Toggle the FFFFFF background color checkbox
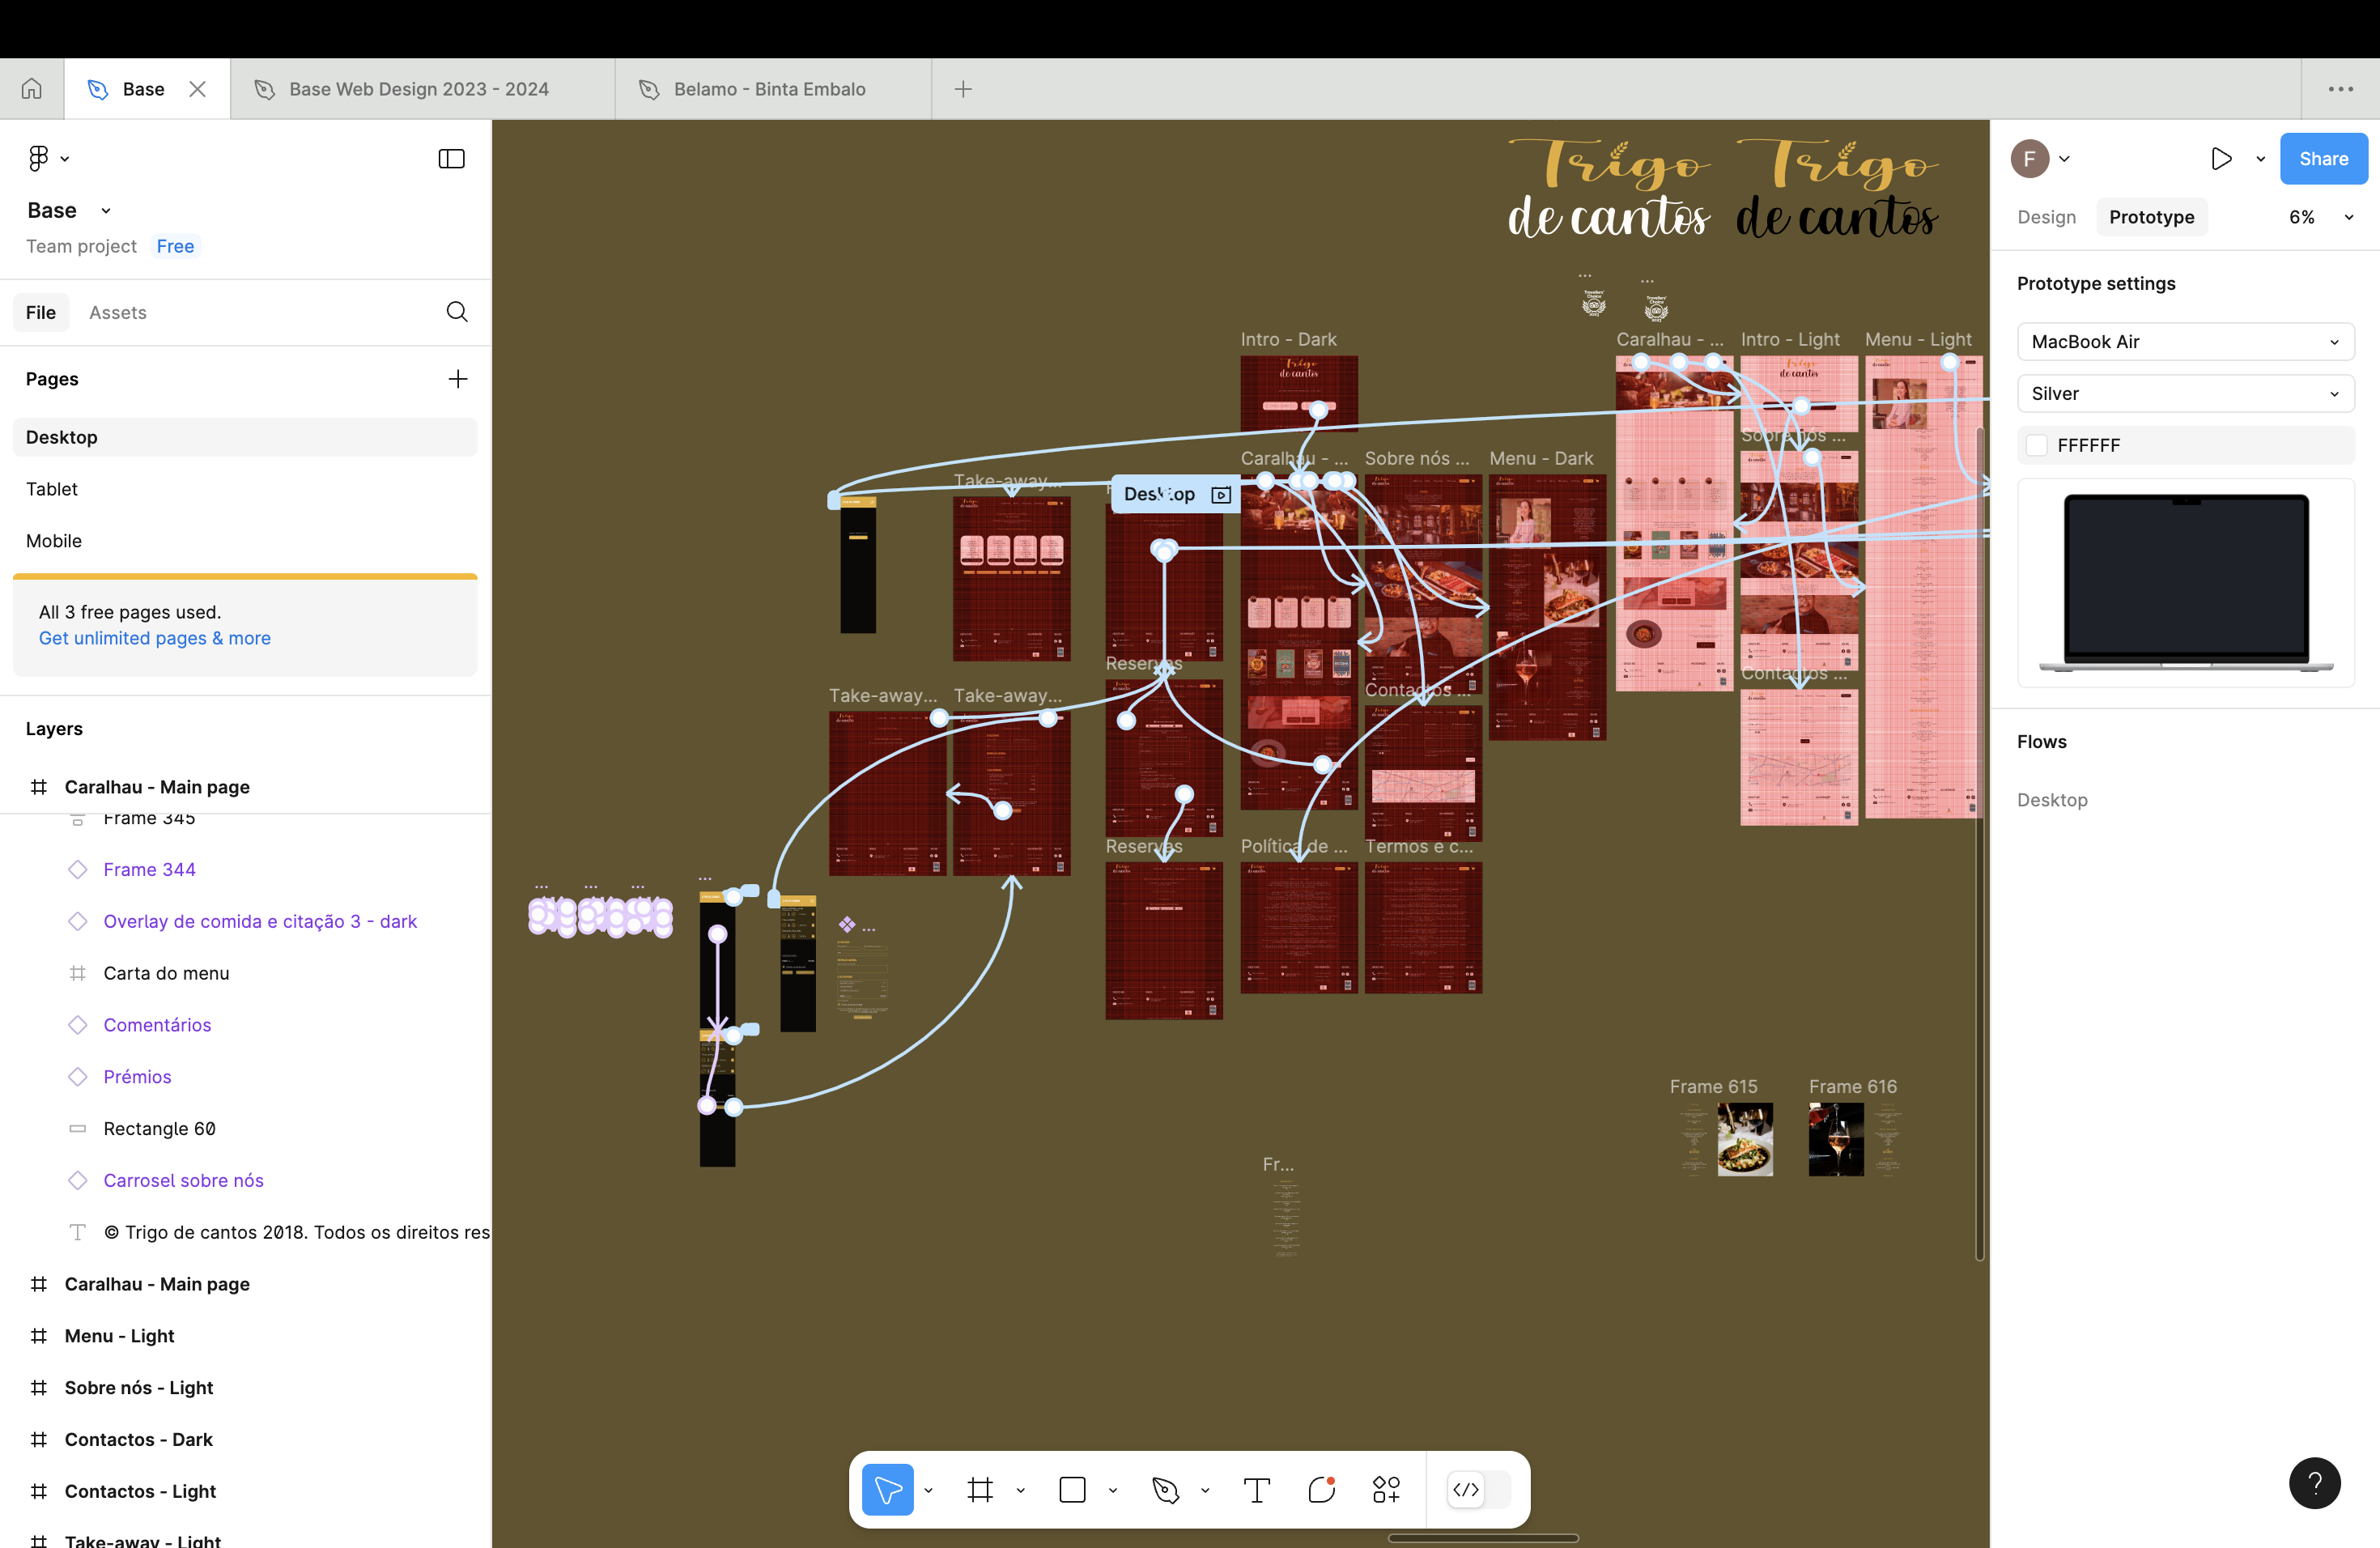 [x=2037, y=445]
